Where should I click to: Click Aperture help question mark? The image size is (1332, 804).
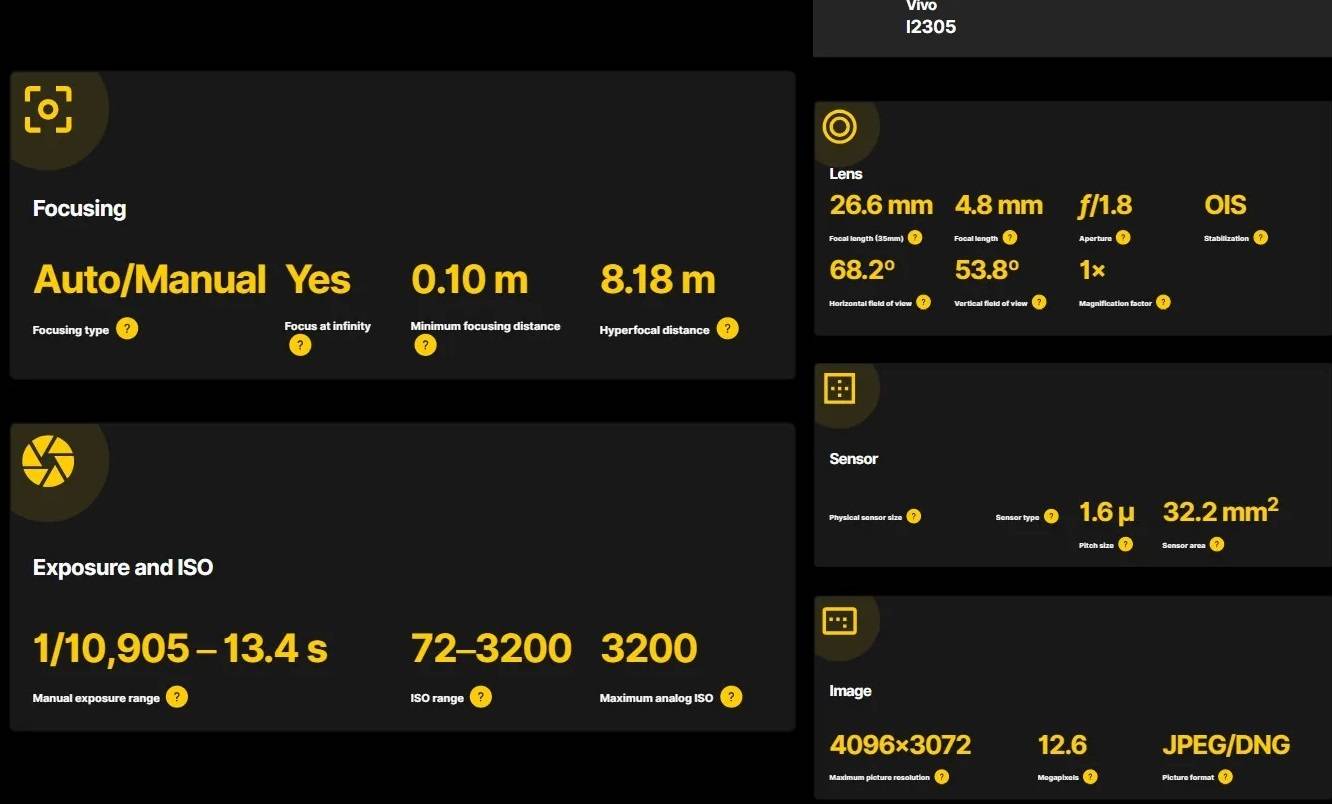[1123, 238]
